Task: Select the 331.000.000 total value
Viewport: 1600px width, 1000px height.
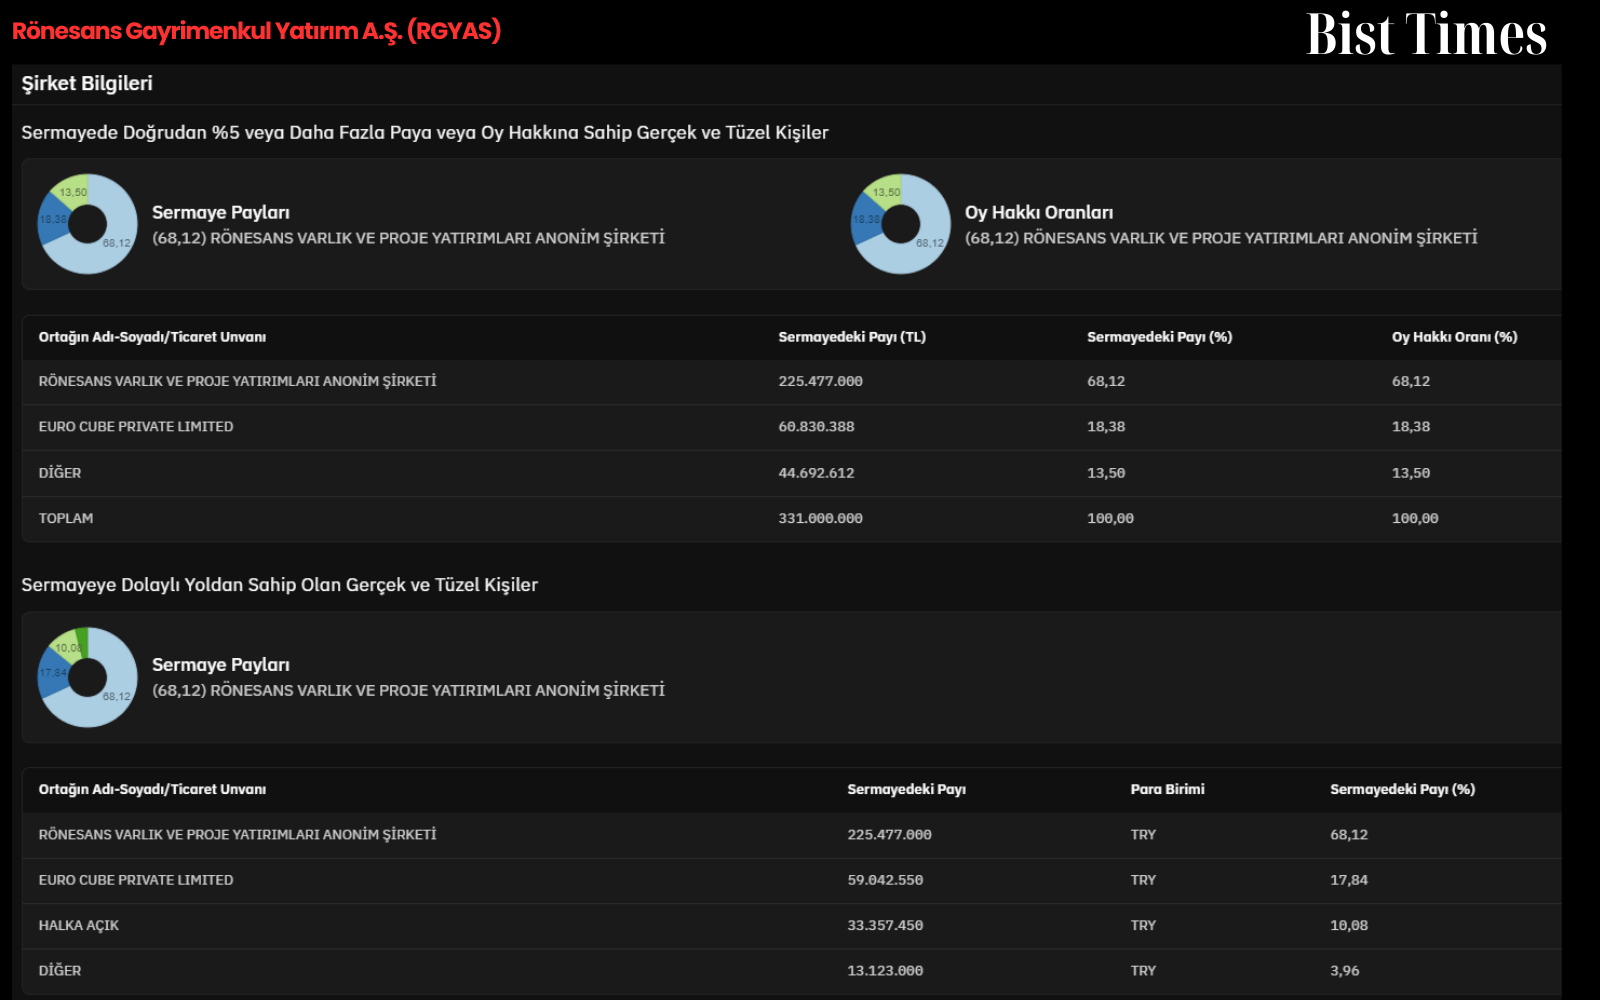Action: (820, 518)
